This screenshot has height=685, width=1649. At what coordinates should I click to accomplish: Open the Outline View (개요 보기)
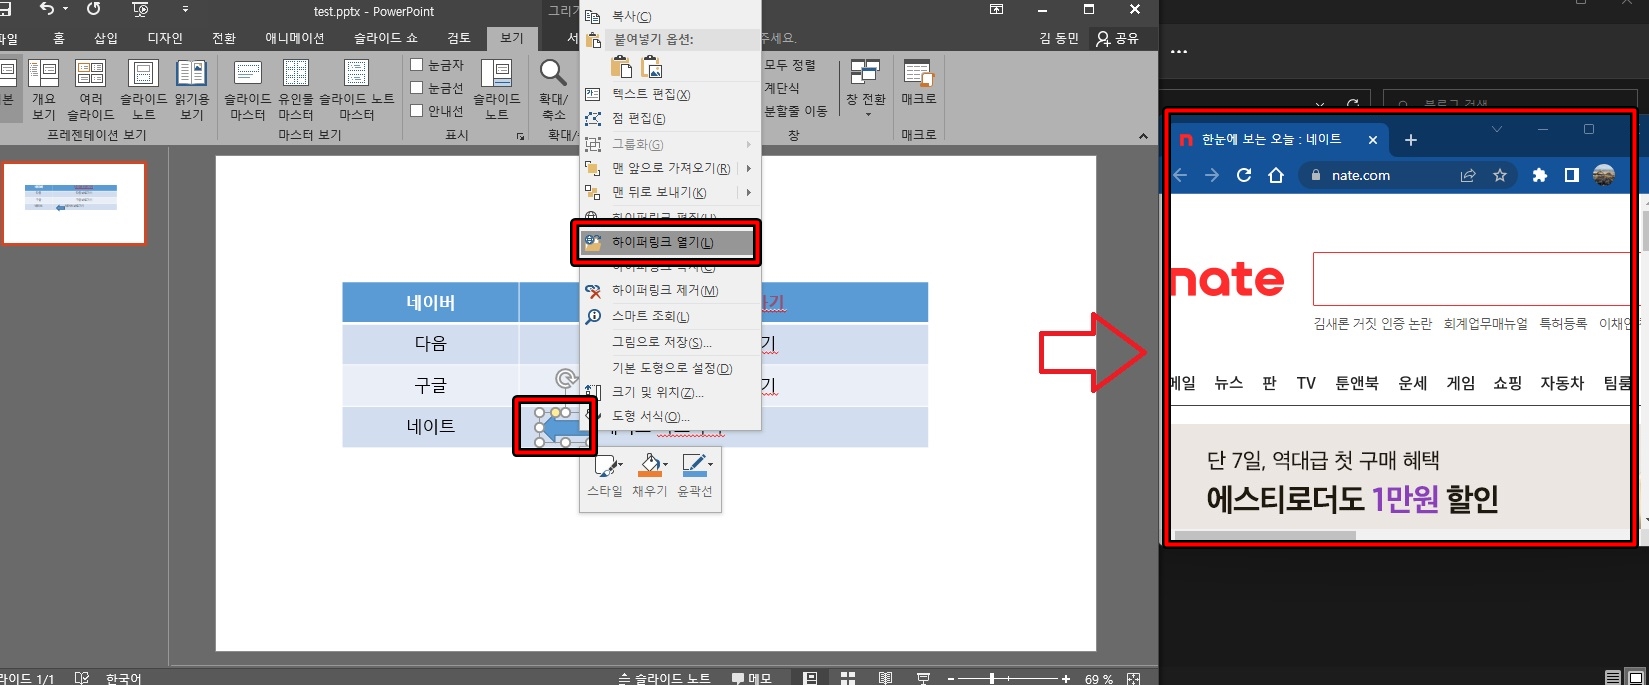[43, 89]
